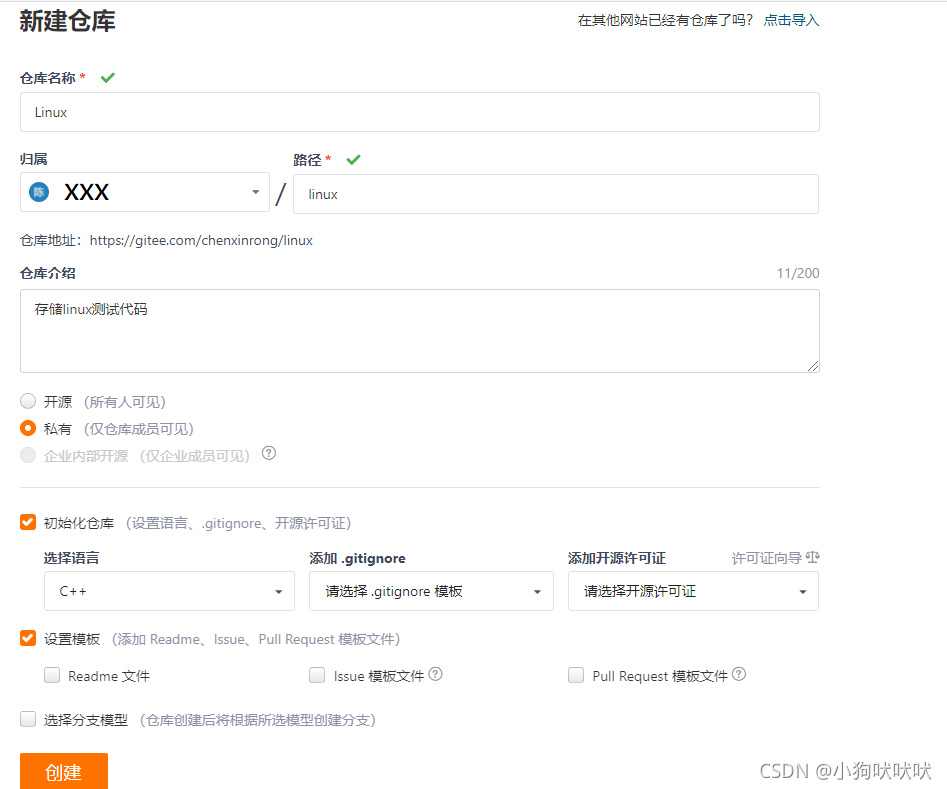The width and height of the screenshot is (947, 789).
Task: Click the help icon next to Pull Request 模板文件
Action: 739,674
